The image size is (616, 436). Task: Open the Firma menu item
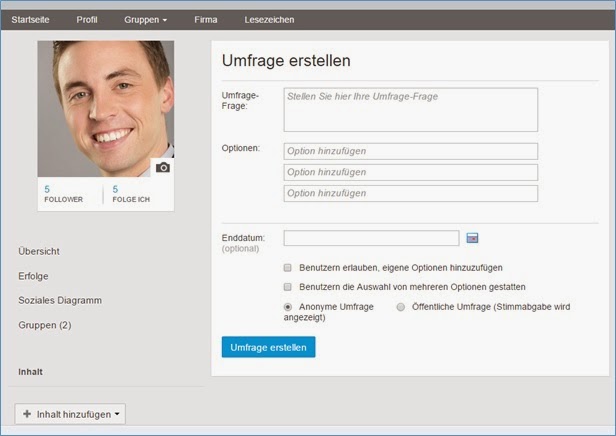click(x=206, y=19)
